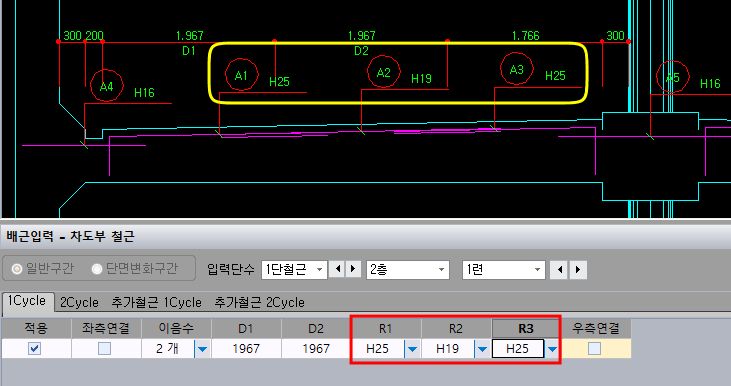
Task: Switch to the 1Cycle tab
Action: click(x=27, y=302)
